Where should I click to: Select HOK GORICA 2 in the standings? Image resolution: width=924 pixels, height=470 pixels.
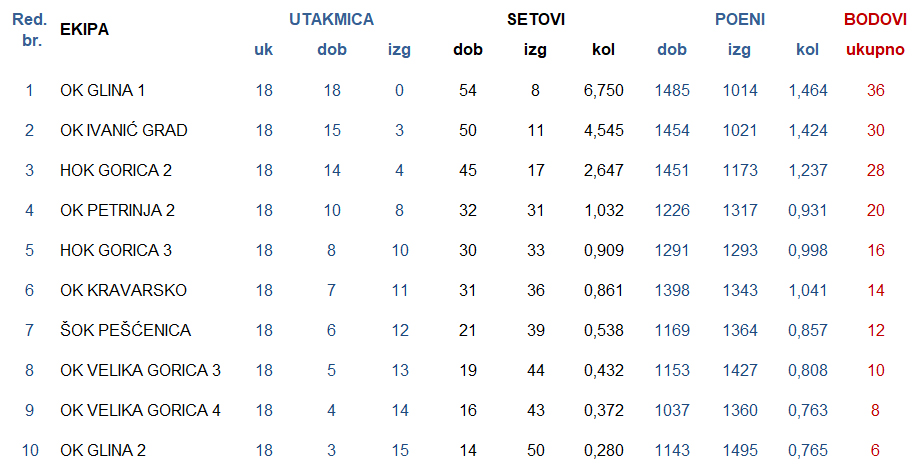tap(116, 170)
